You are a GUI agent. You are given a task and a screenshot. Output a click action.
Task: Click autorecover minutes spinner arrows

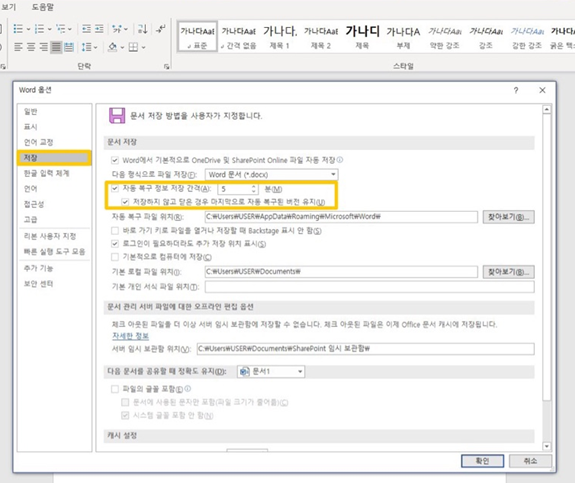pyautogui.click(x=254, y=189)
